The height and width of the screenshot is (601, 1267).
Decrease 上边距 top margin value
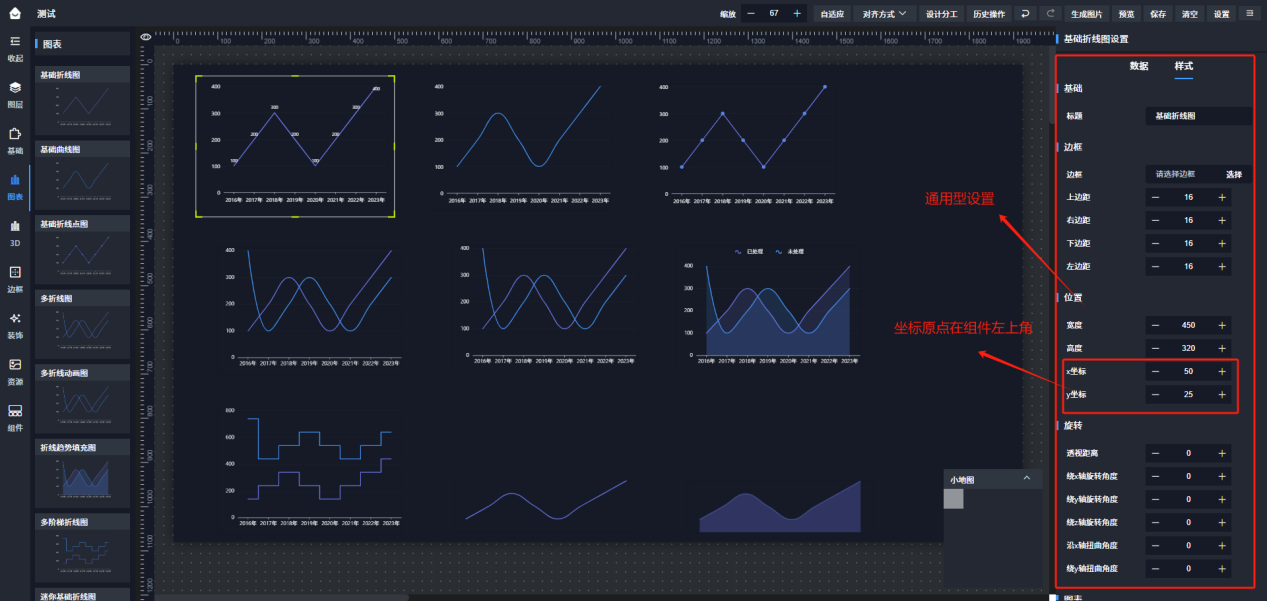1156,197
